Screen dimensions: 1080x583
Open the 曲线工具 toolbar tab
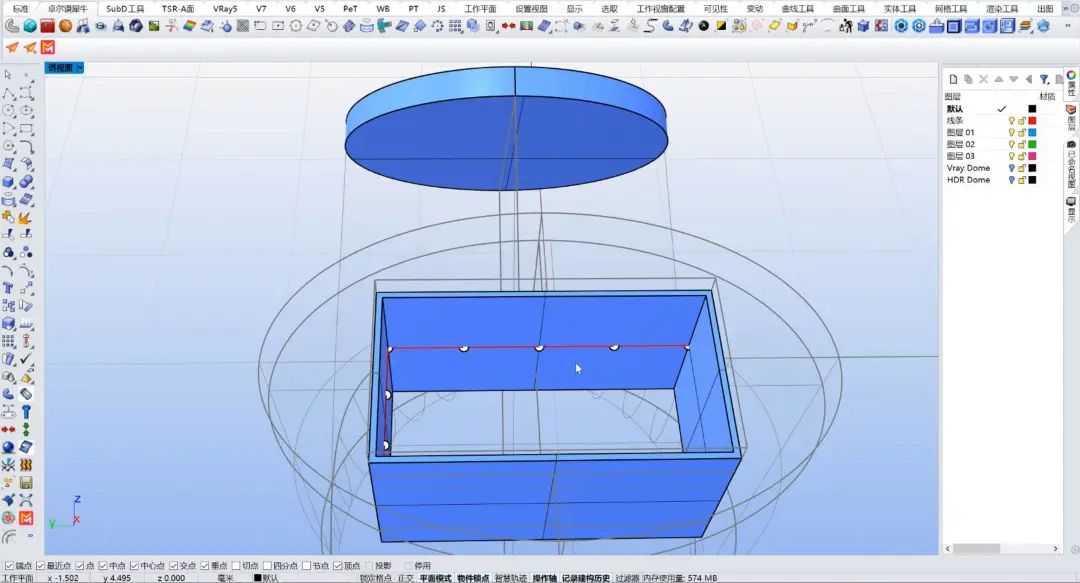coord(798,8)
